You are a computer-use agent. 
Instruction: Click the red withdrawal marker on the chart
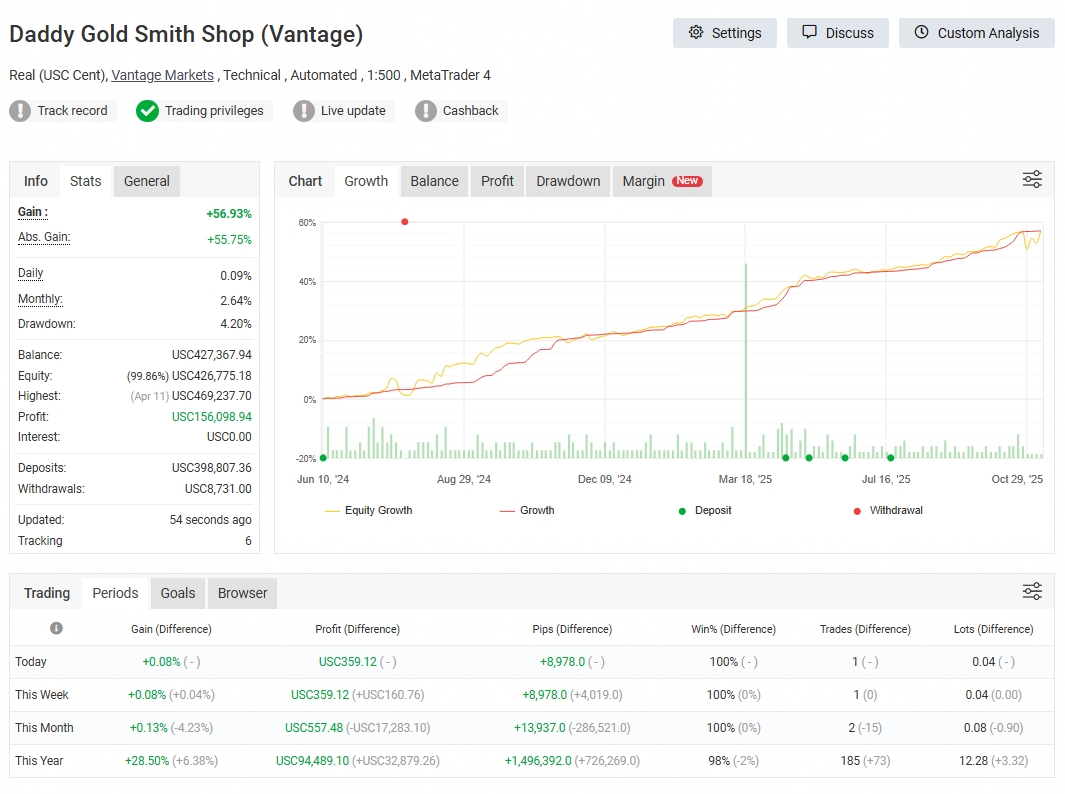404,221
